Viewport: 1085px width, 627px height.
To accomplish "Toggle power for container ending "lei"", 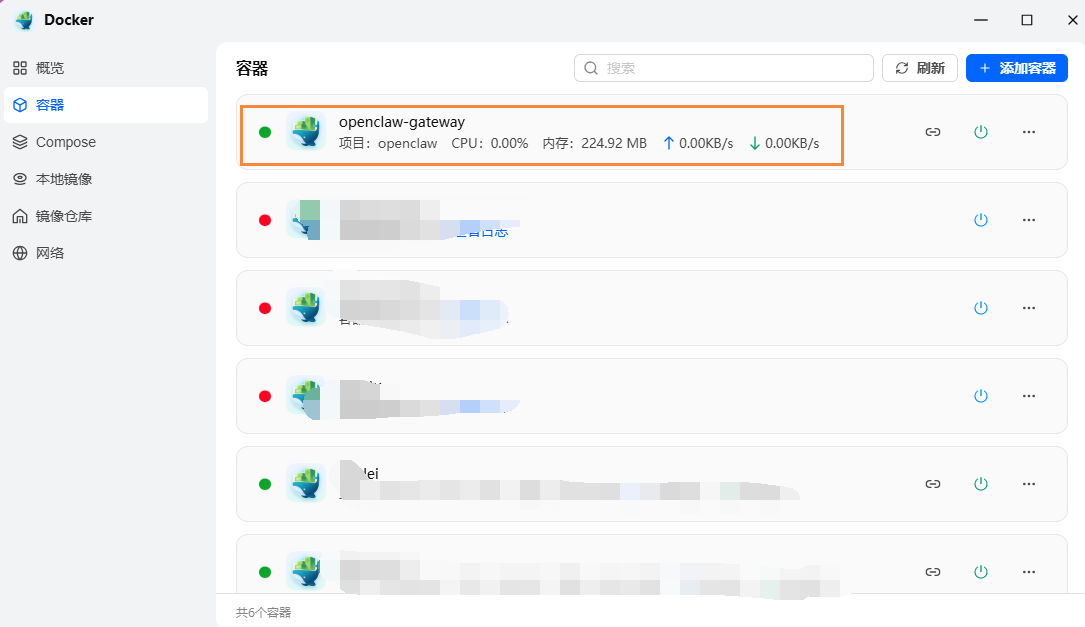I will (x=981, y=484).
